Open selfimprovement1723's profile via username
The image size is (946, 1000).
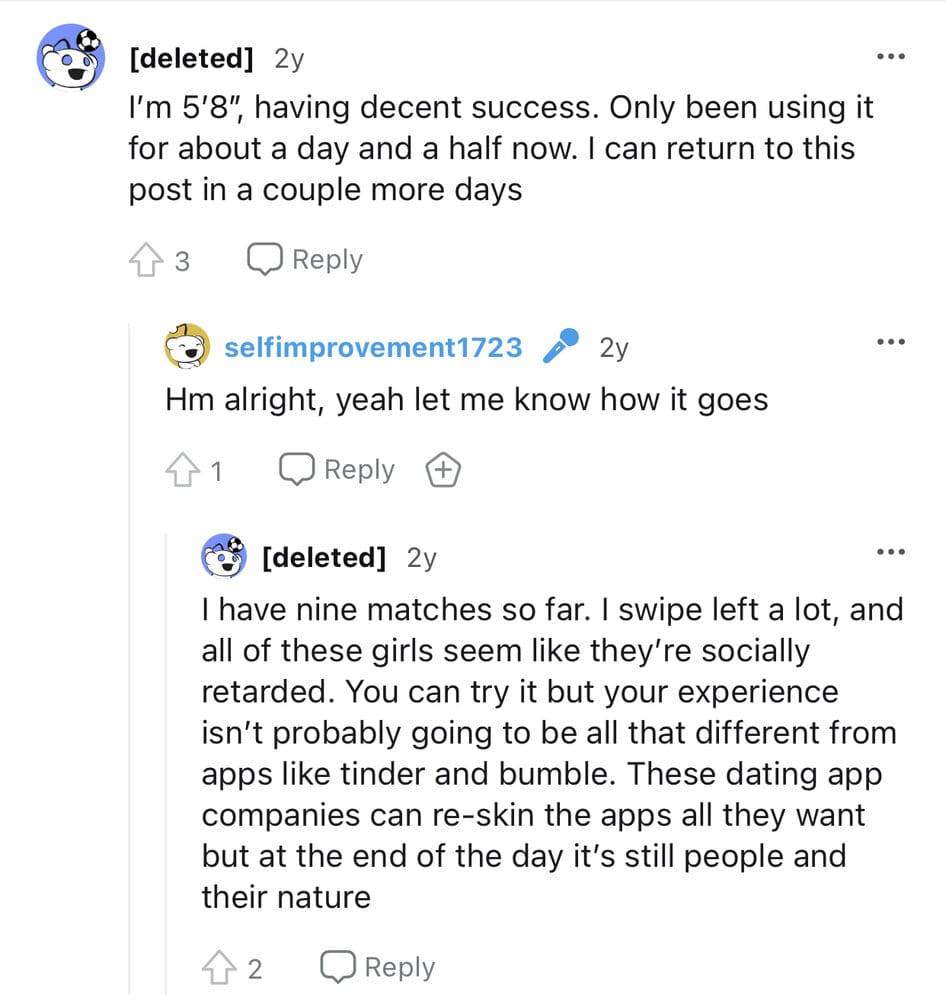373,348
